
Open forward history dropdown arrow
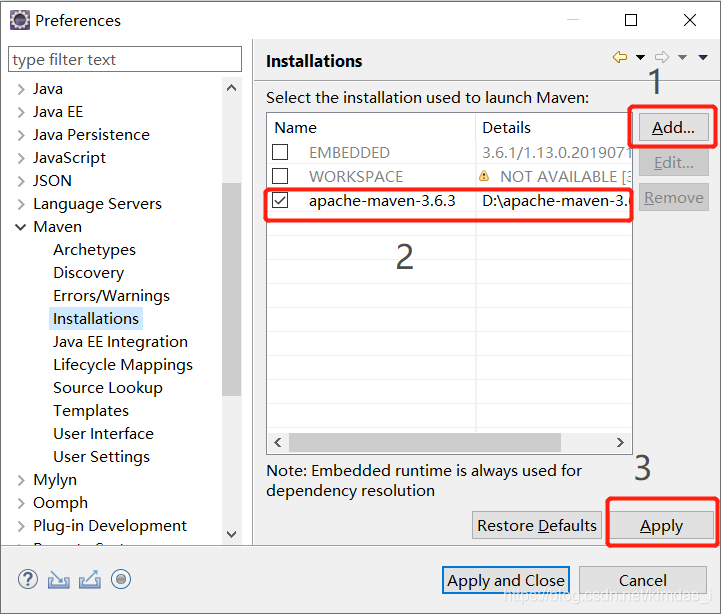pos(682,57)
